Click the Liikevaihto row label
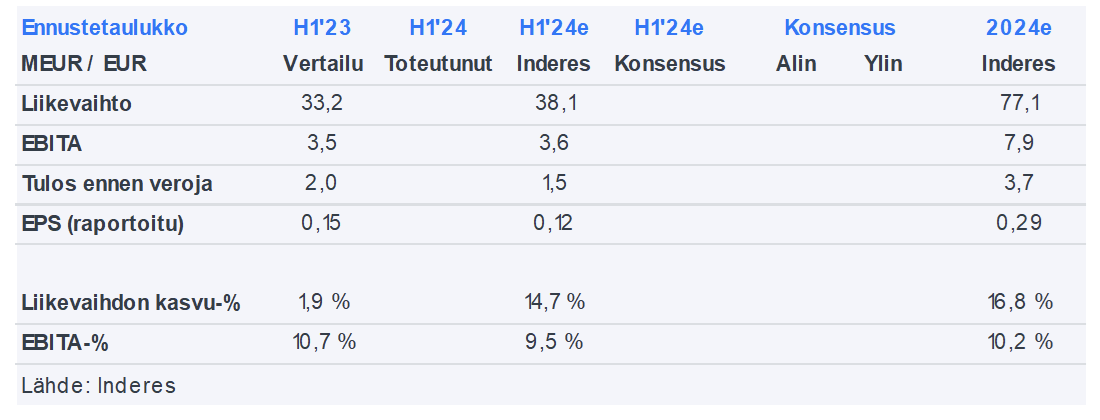Image resolution: width=1100 pixels, height=420 pixels. pos(76,103)
